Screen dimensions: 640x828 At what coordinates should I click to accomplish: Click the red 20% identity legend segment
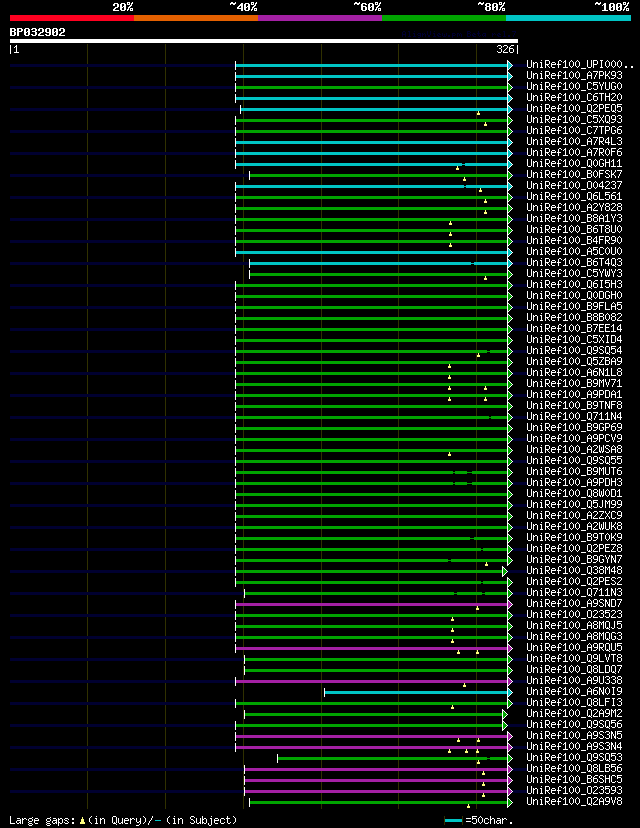pos(72,18)
